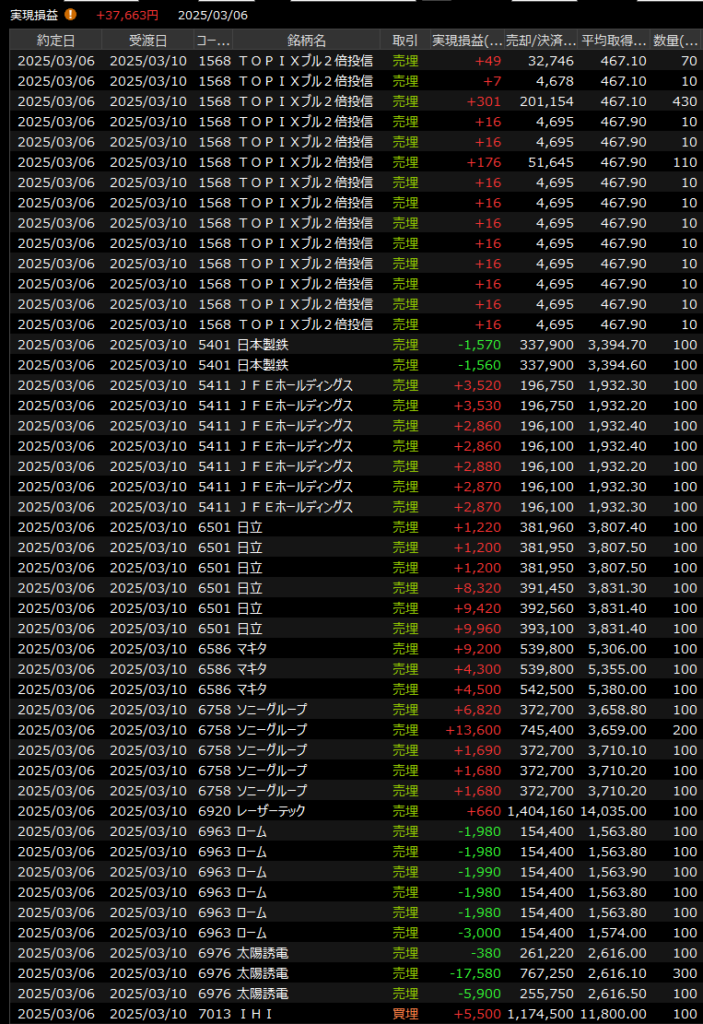703x1024 pixels.
Task: Click the 取引 column header
Action: click(405, 40)
